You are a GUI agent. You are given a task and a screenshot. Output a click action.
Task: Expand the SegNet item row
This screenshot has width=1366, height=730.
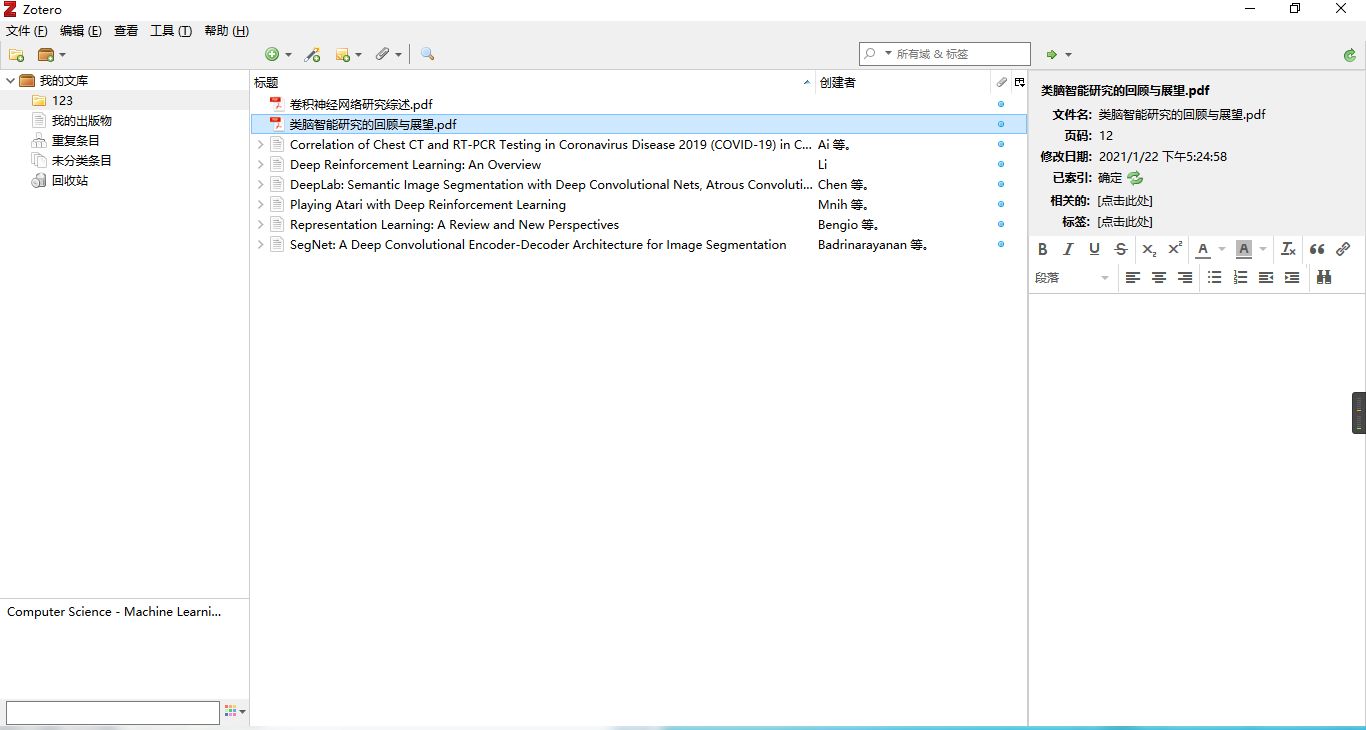coord(260,245)
